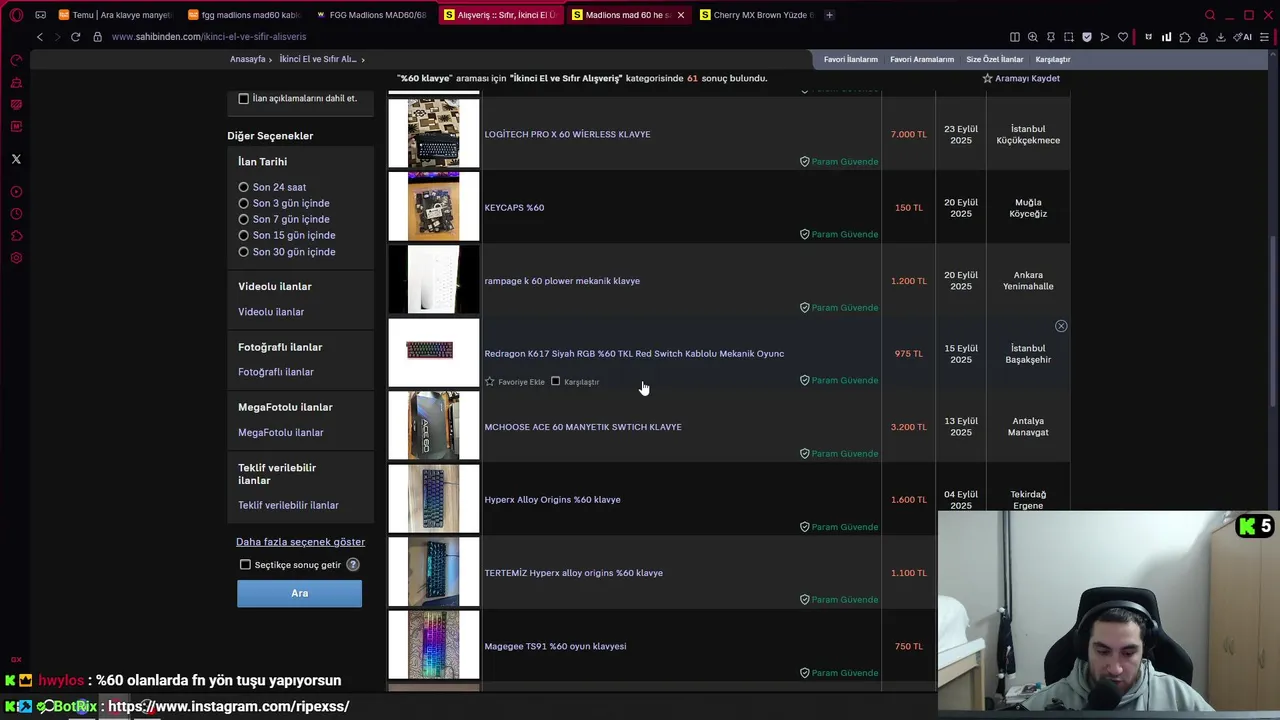Toggle 'İlan açıklamalarını dahil et' checkbox
This screenshot has height=720, width=1280.
(244, 99)
